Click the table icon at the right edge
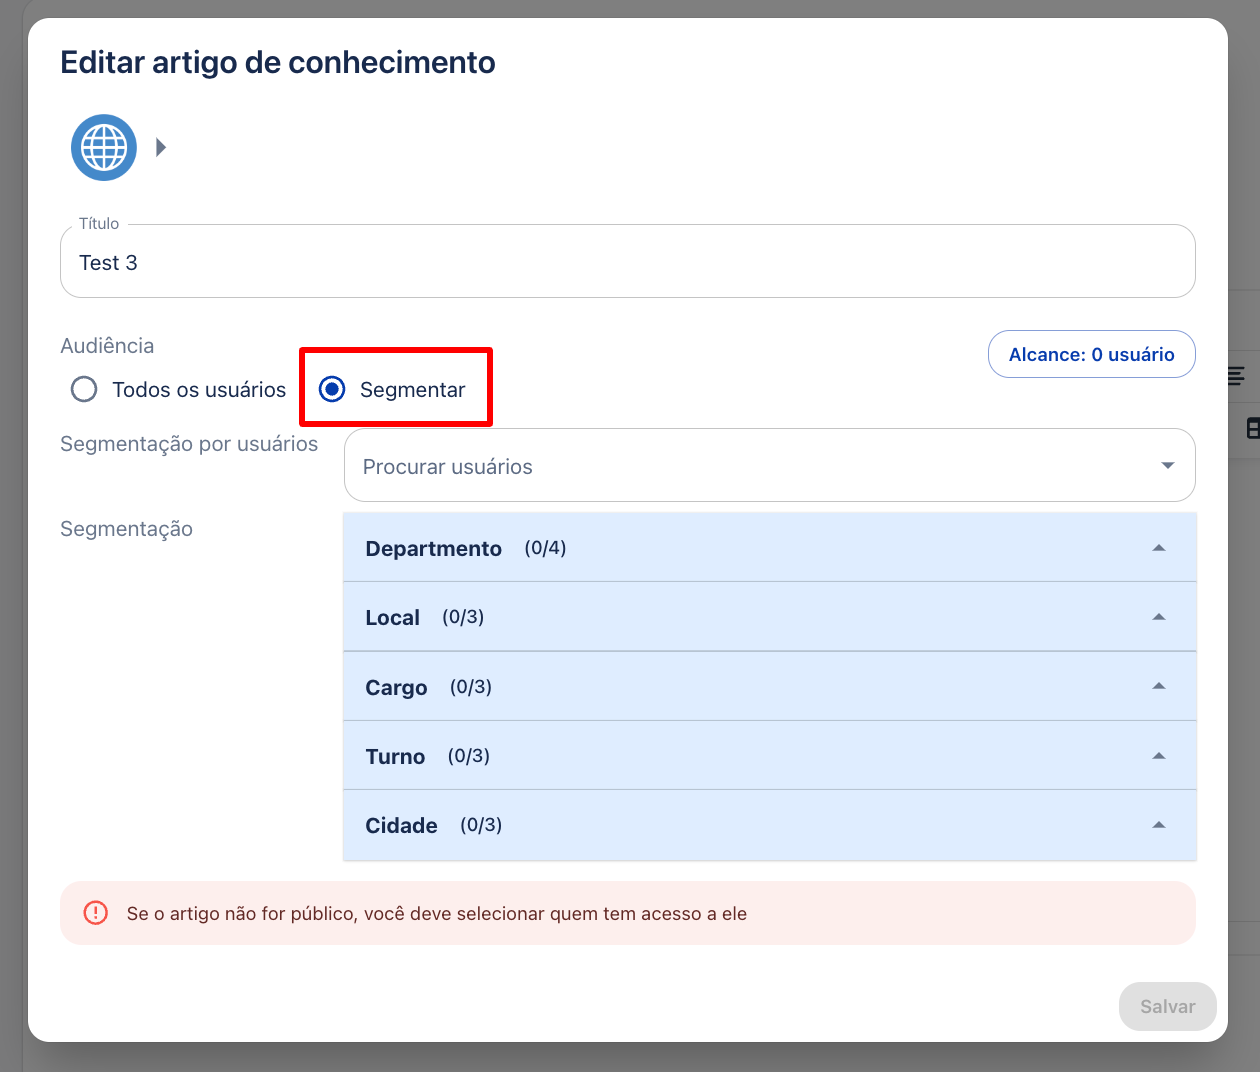This screenshot has width=1260, height=1072. tap(1251, 428)
